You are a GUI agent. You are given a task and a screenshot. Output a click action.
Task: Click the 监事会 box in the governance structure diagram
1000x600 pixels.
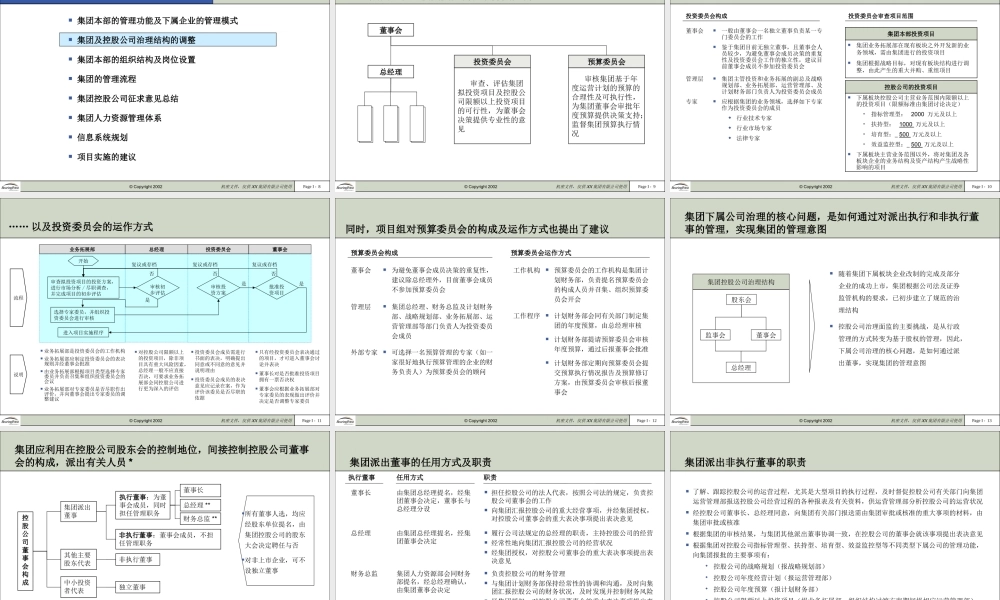(715, 335)
